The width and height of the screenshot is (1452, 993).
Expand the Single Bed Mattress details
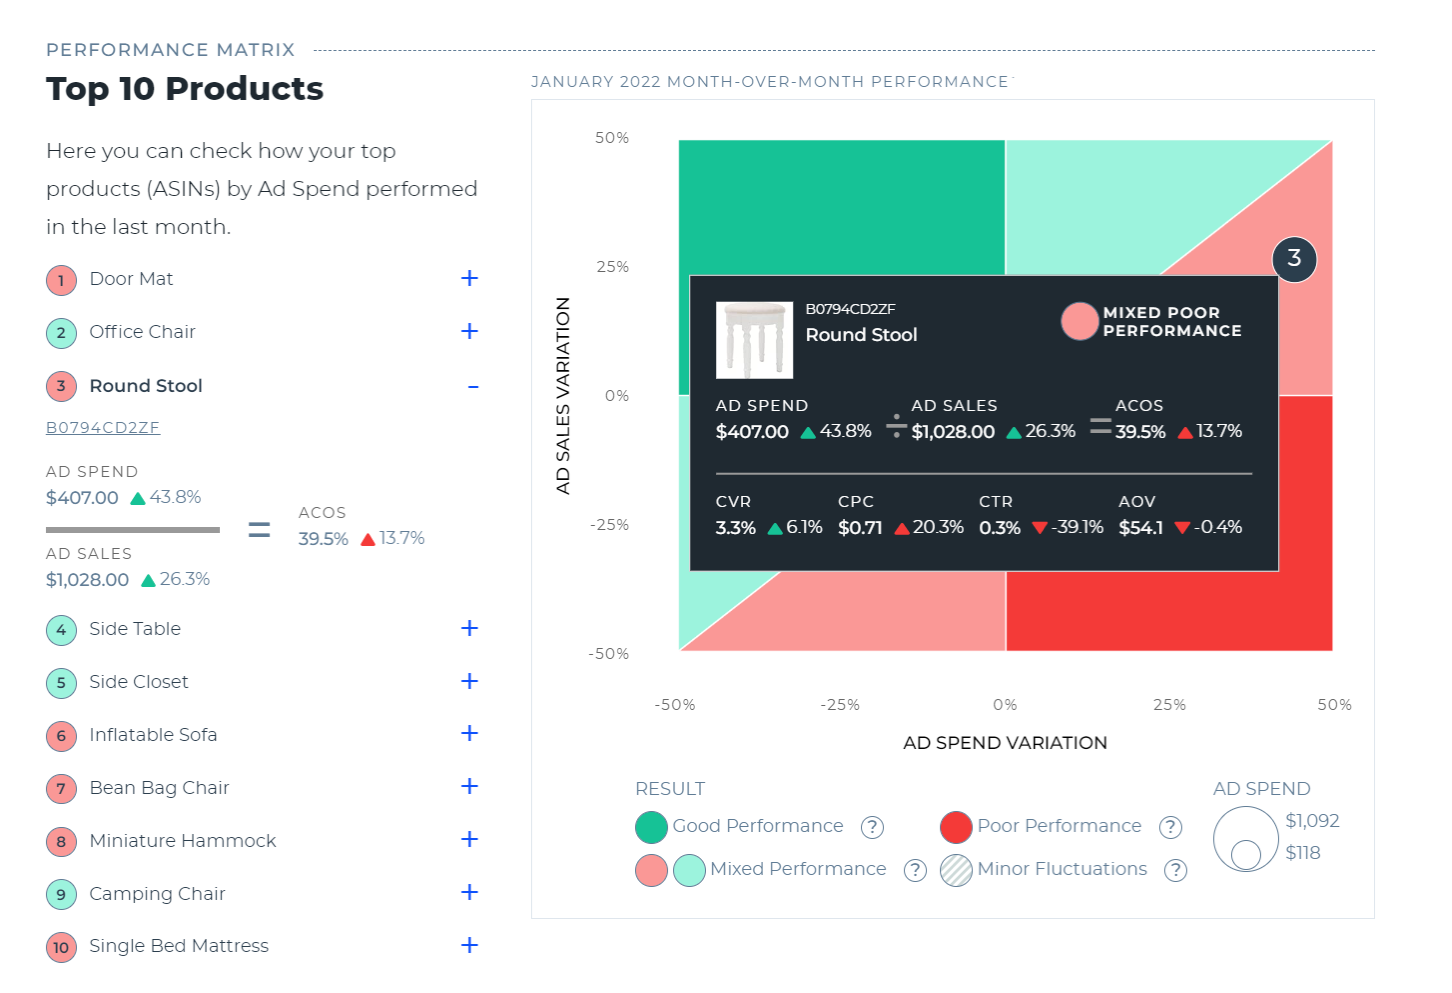(469, 945)
